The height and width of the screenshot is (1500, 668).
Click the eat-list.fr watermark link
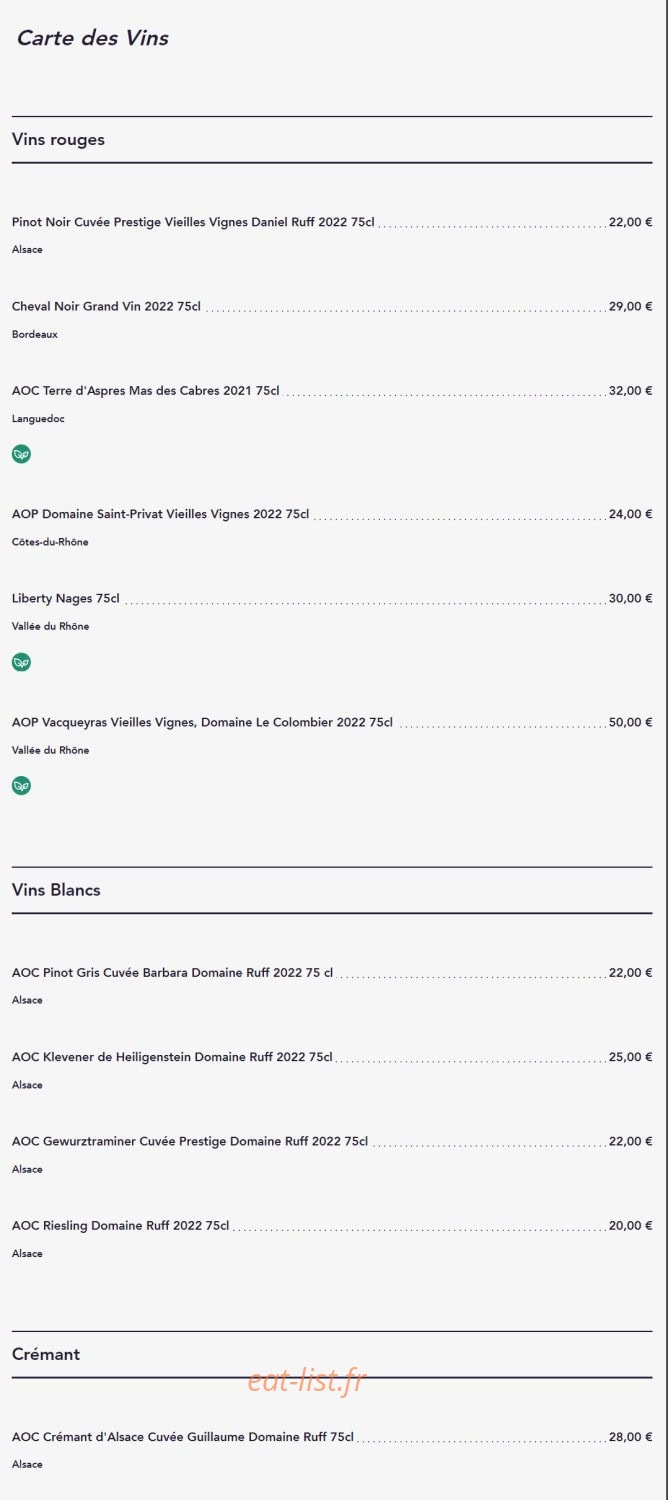coord(307,1381)
